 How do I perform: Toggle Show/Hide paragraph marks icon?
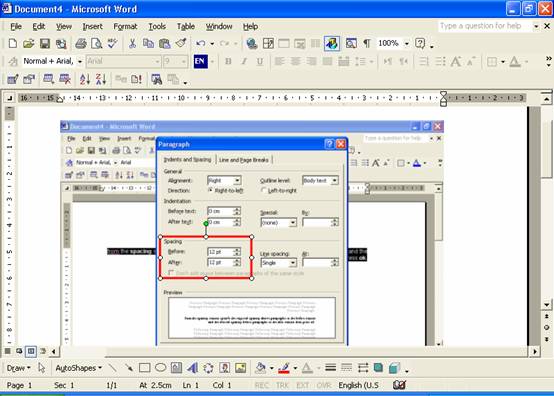point(367,43)
